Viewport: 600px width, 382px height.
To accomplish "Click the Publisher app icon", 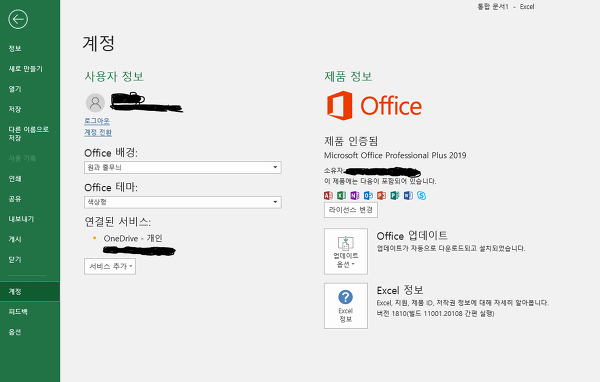I will (x=395, y=196).
